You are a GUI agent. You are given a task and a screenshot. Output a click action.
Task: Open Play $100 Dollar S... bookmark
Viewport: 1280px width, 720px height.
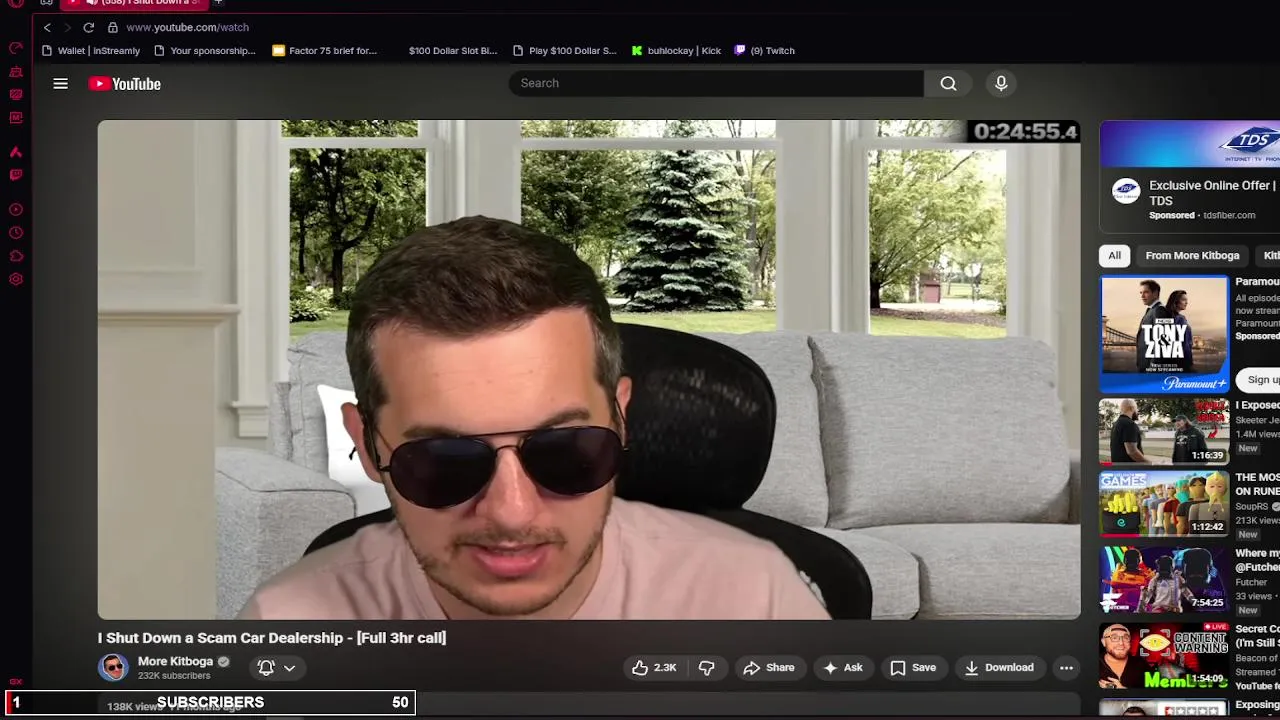565,50
